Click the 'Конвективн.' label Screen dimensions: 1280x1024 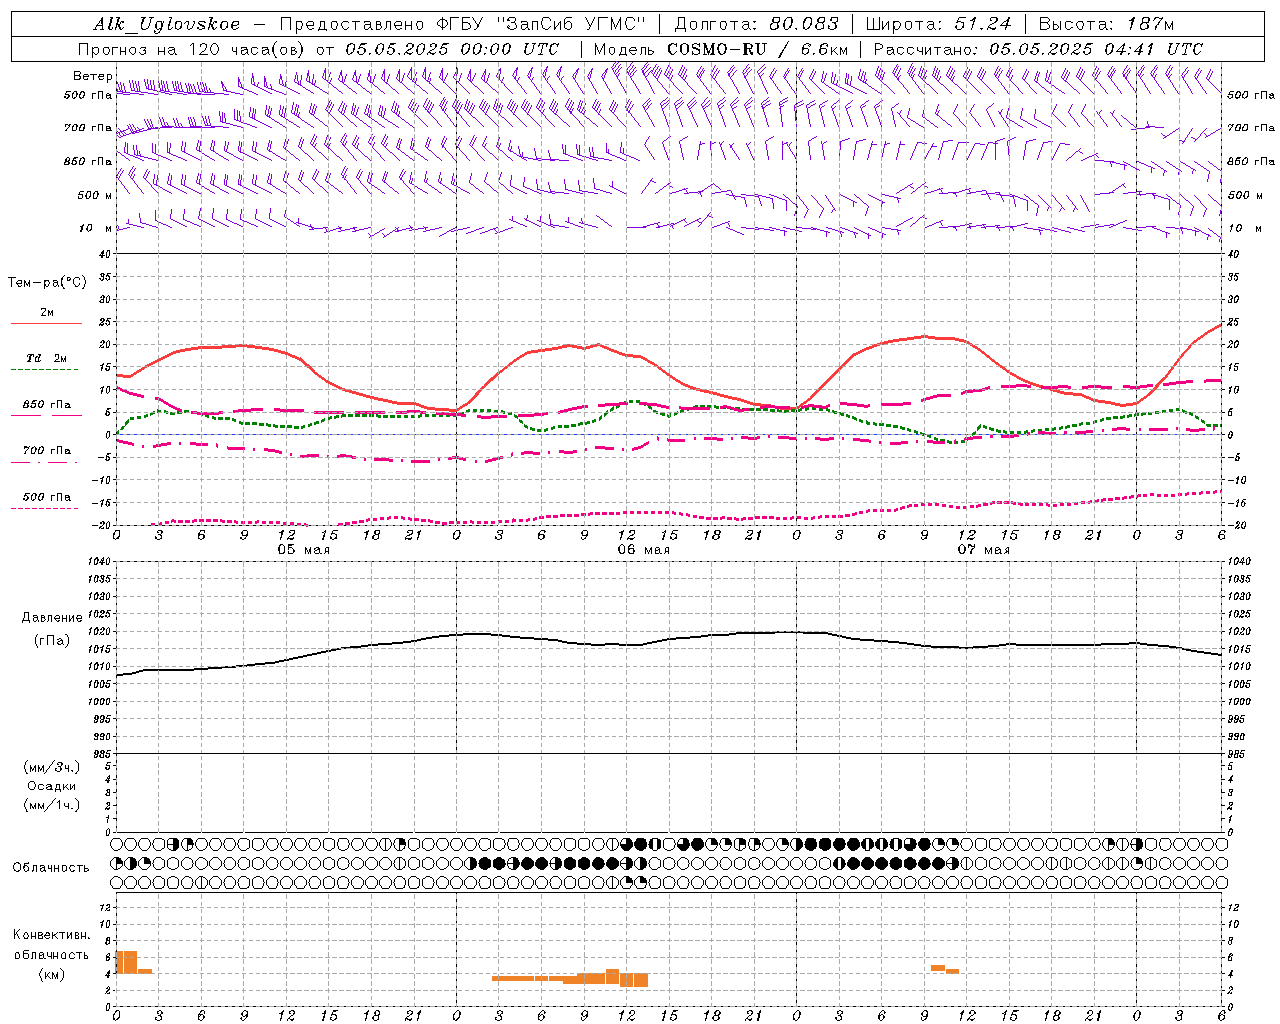52,935
